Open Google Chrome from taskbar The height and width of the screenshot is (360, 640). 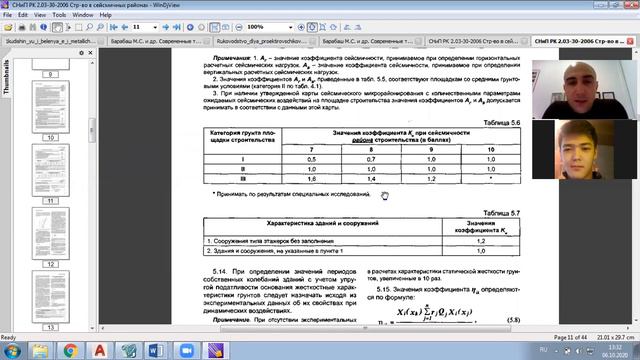pyautogui.click(x=70, y=351)
